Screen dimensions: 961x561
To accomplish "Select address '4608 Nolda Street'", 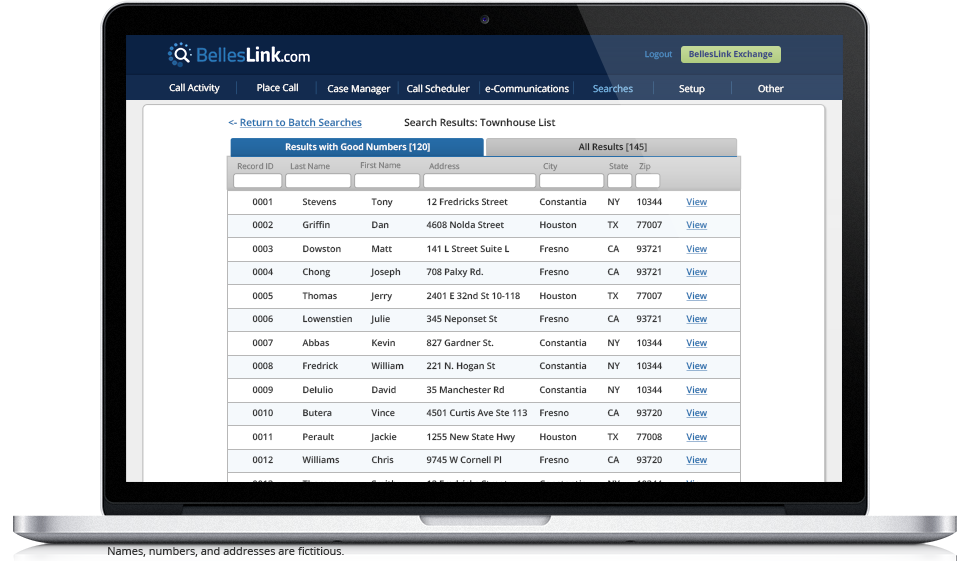I will pyautogui.click(x=465, y=225).
